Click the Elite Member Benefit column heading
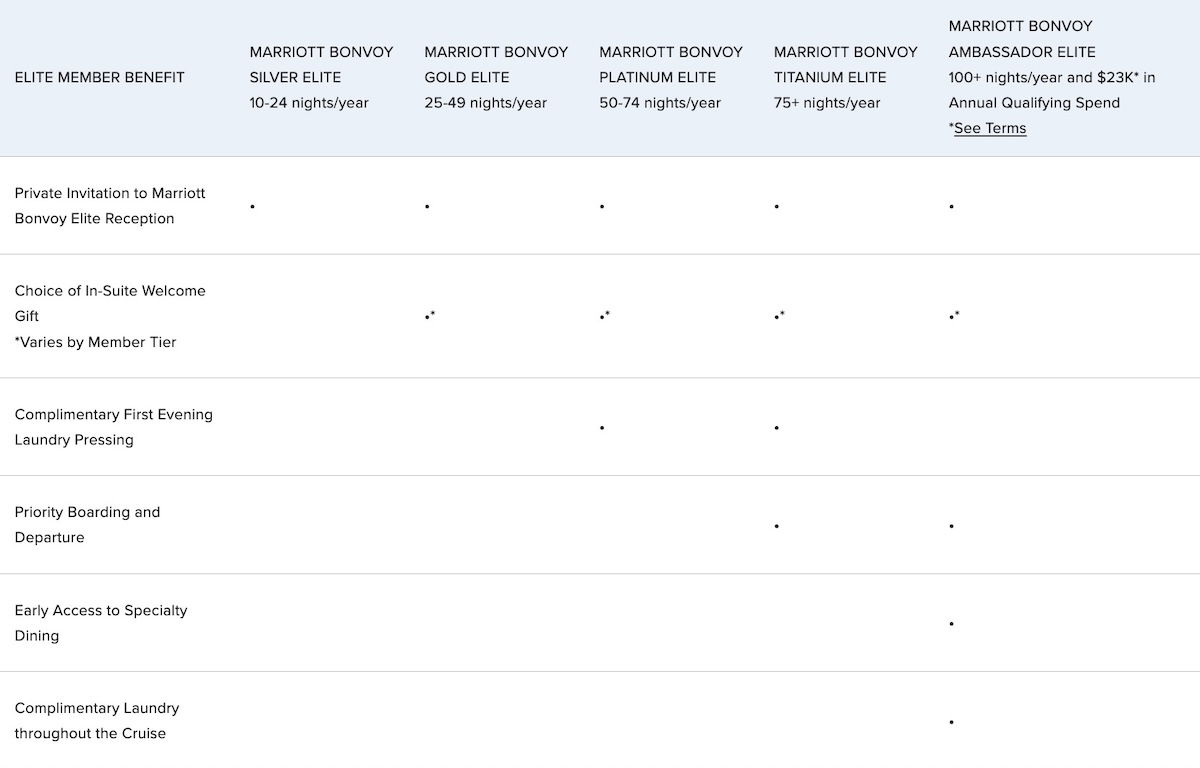Viewport: 1200px width, 768px height. tap(100, 77)
